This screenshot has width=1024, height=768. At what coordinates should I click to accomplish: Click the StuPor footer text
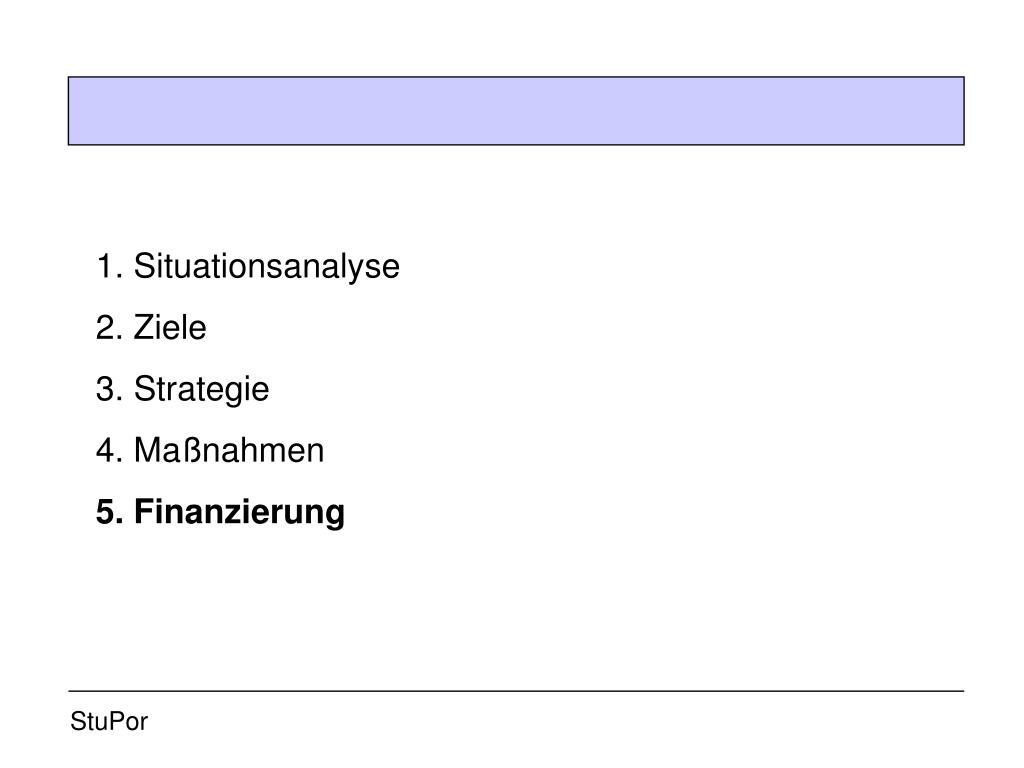109,722
